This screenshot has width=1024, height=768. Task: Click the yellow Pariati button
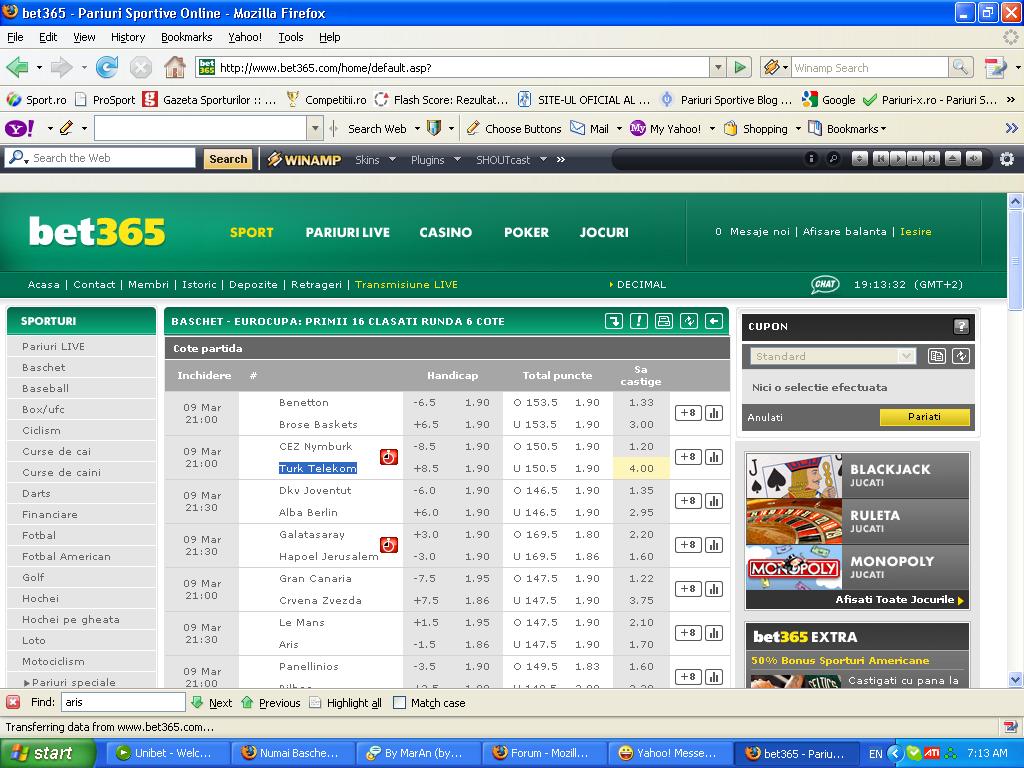(924, 417)
